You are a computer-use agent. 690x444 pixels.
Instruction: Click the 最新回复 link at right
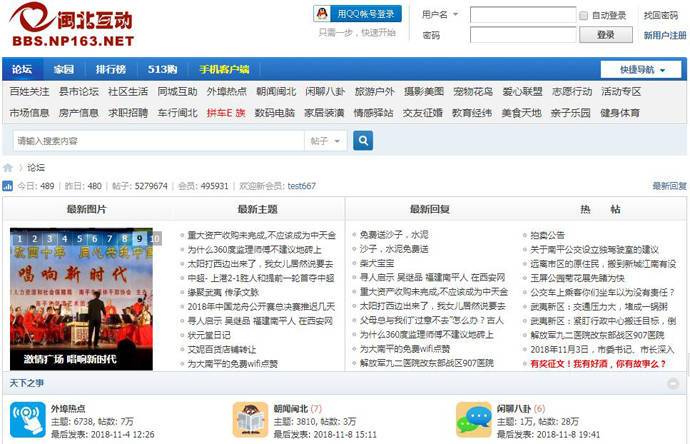coord(669,186)
